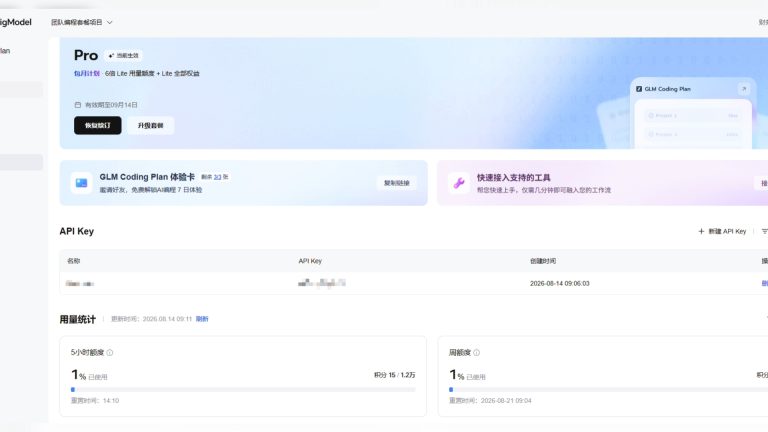The width and height of the screenshot is (768, 432).
Task: Open the 包月计划 link
Action: coord(87,73)
